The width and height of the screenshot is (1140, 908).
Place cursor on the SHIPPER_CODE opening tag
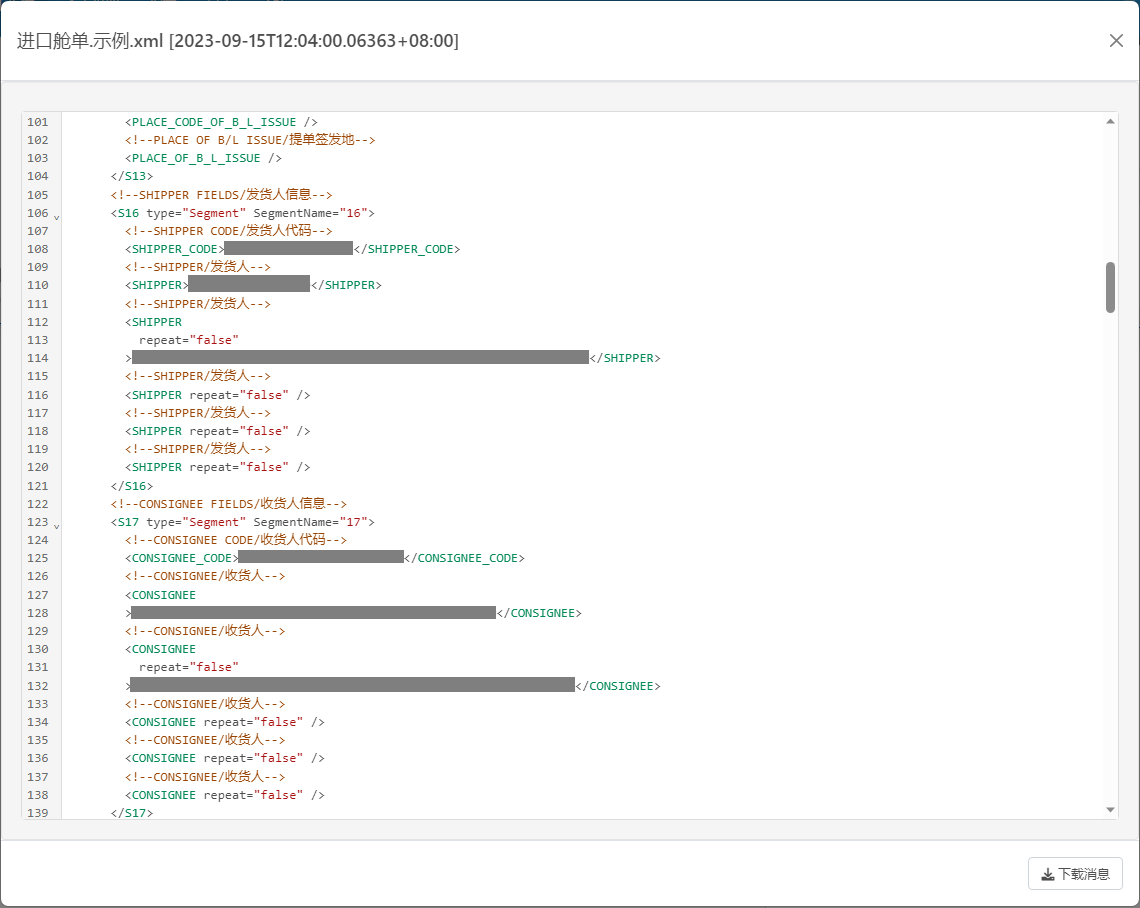[174, 249]
